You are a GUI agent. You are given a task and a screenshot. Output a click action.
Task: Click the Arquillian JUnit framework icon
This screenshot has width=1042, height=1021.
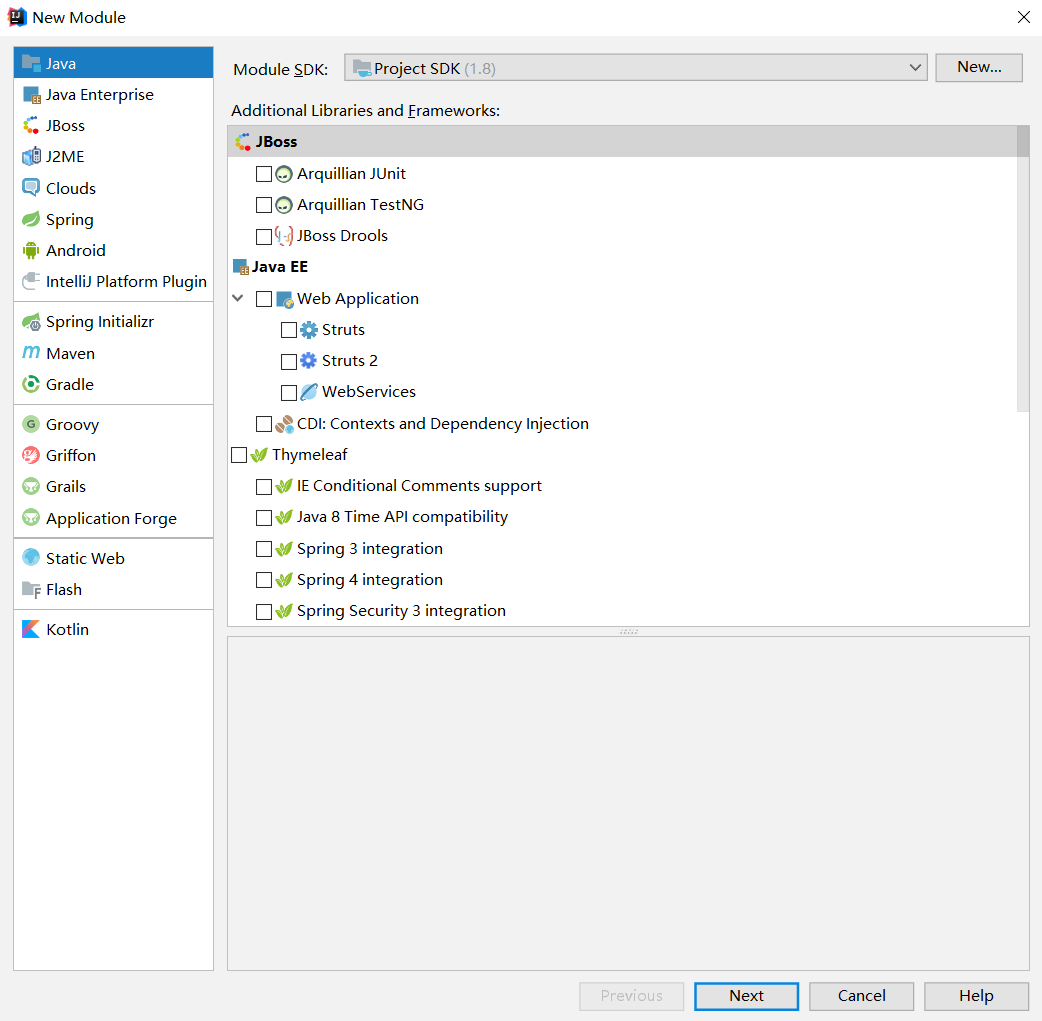pyautogui.click(x=284, y=174)
